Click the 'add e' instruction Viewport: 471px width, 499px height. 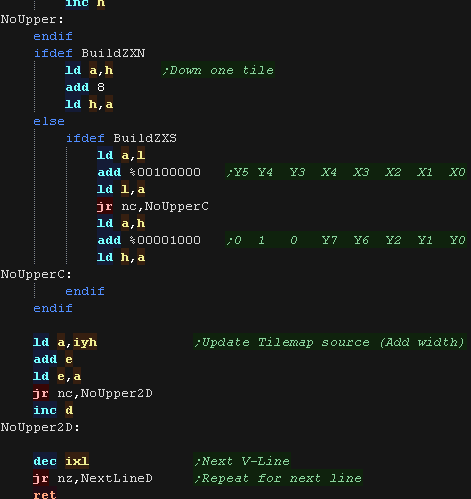53,359
